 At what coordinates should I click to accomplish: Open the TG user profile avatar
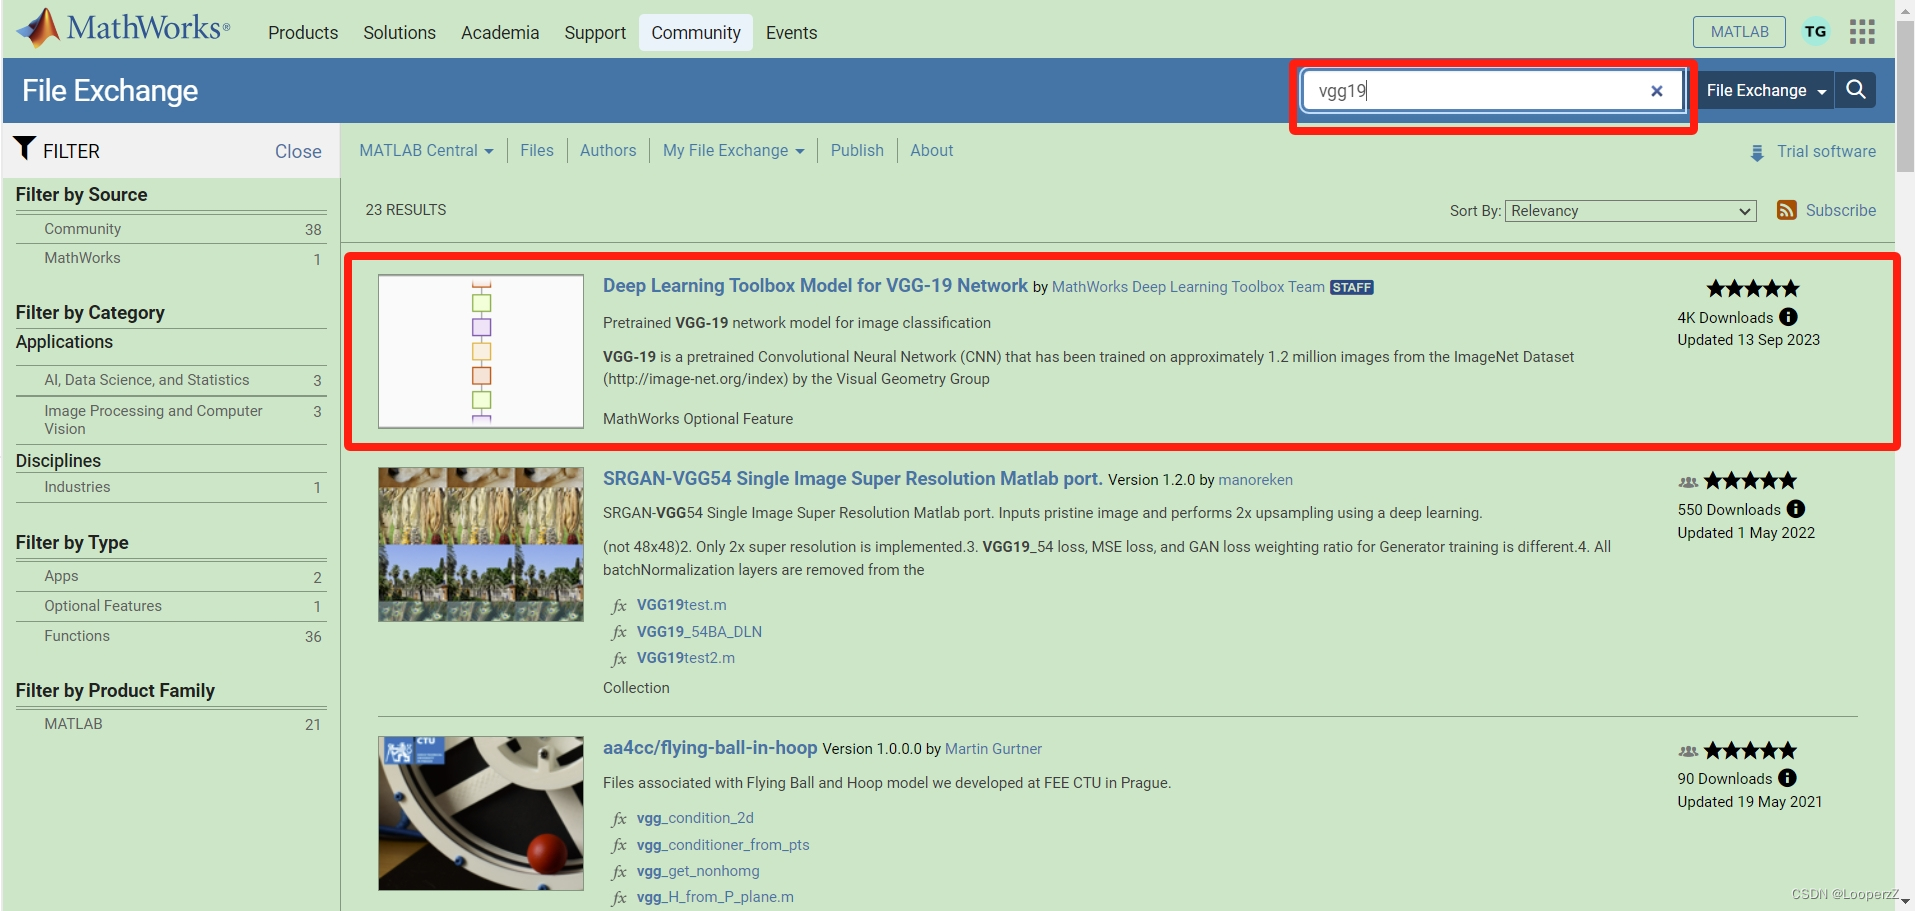coord(1815,32)
